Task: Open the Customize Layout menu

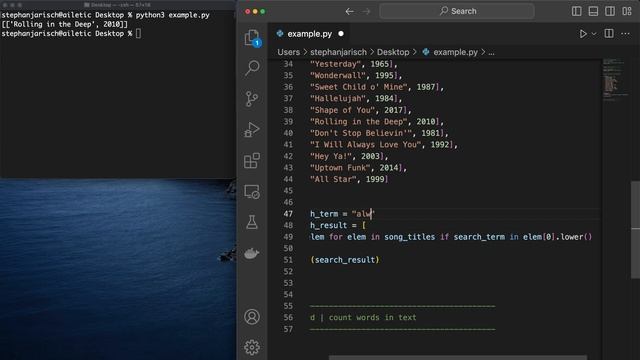Action: pyautogui.click(x=627, y=11)
